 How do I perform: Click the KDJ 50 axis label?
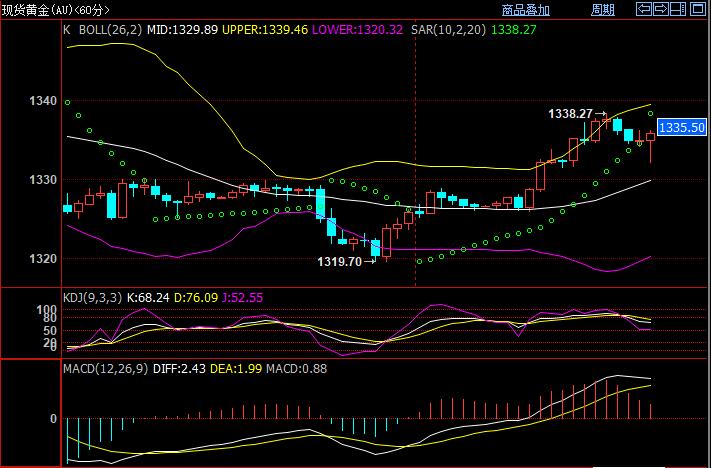[50, 331]
